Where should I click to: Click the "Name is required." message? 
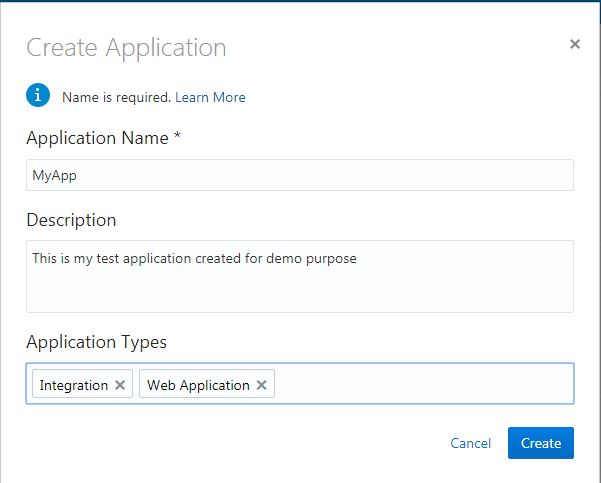pos(116,97)
